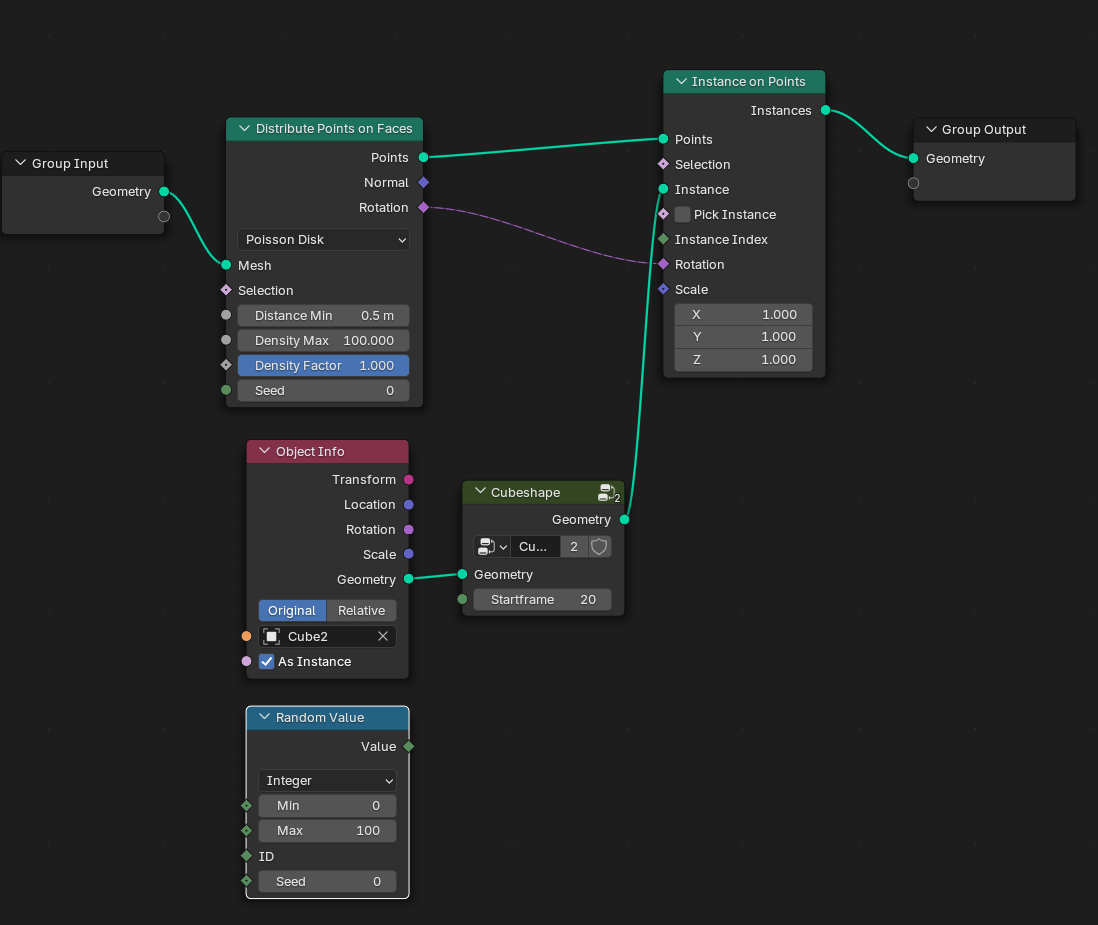
Task: Click the Cu... group name field
Action: 535,546
